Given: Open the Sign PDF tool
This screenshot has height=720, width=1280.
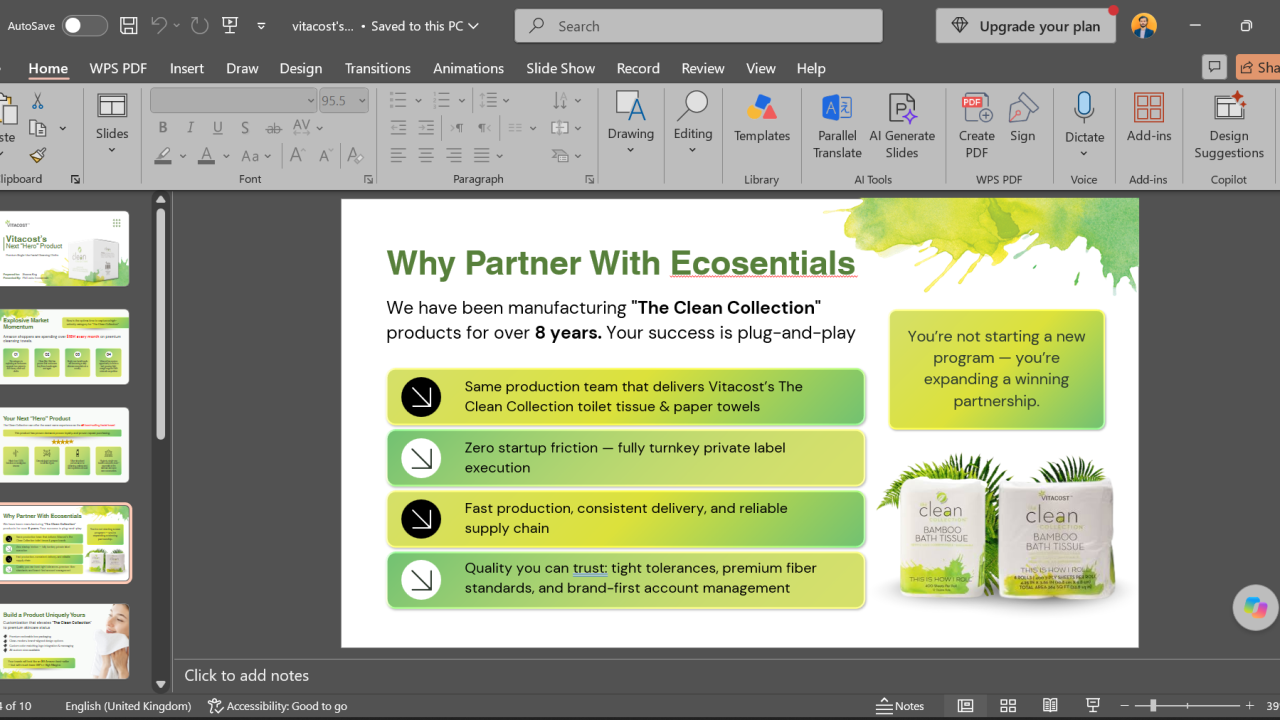Looking at the screenshot, I should coord(1023,118).
